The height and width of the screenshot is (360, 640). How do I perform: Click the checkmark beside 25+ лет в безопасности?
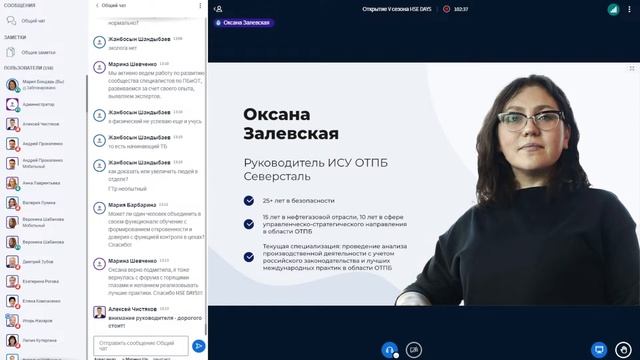click(249, 200)
